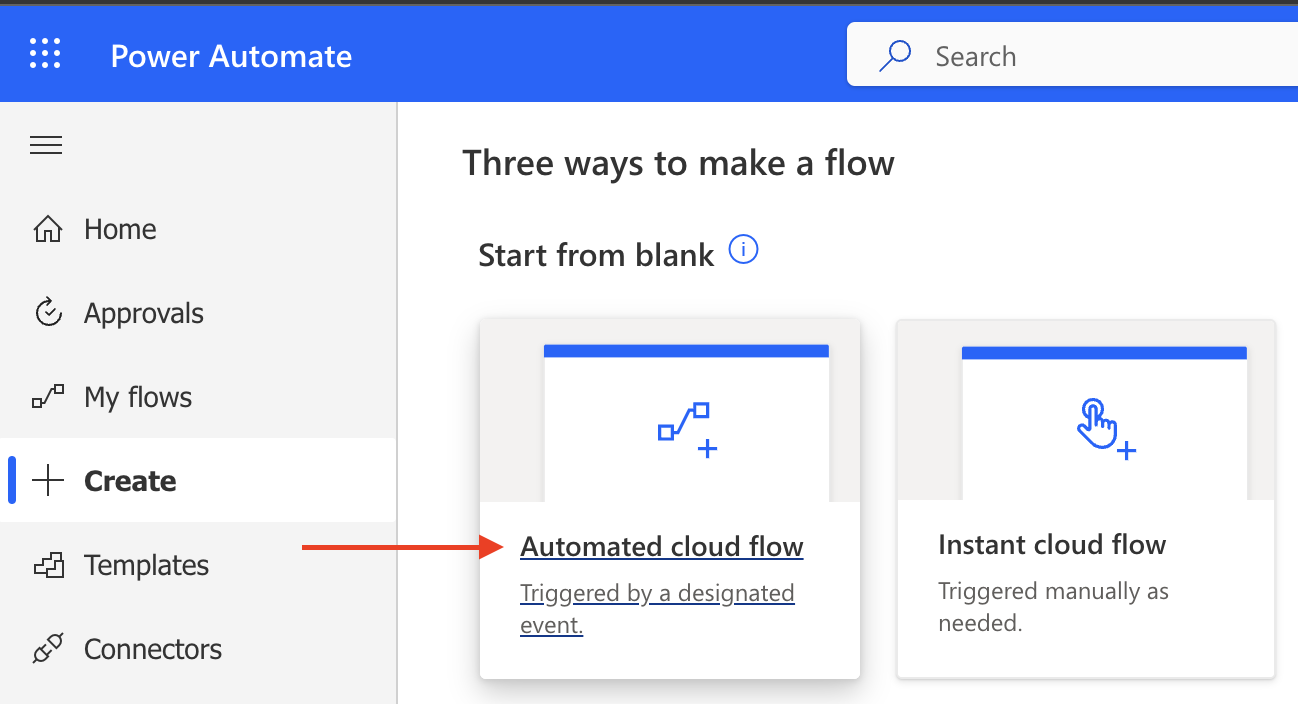The image size is (1298, 704).
Task: Click the Home house icon
Action: pos(47,229)
